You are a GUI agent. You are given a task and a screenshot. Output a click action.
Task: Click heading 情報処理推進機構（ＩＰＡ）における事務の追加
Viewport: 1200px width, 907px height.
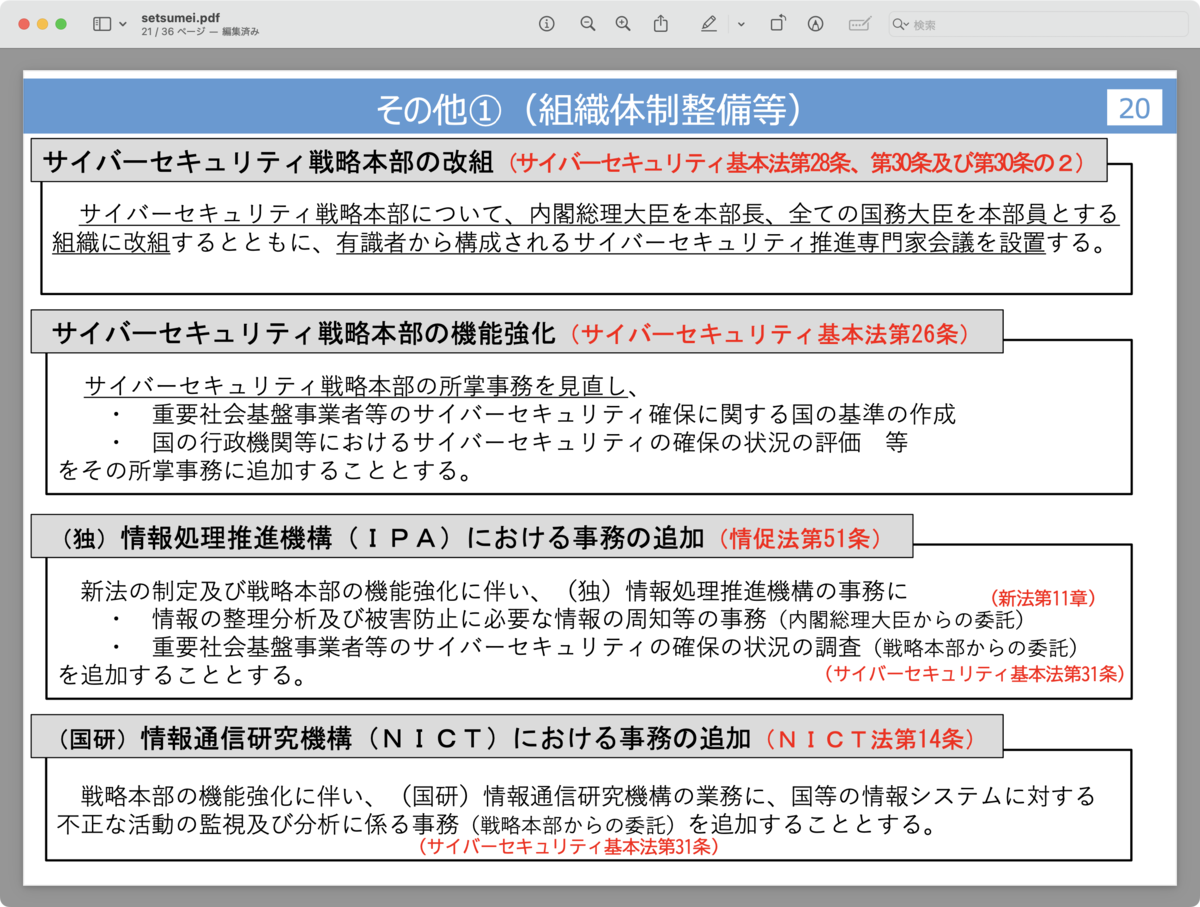click(x=413, y=537)
